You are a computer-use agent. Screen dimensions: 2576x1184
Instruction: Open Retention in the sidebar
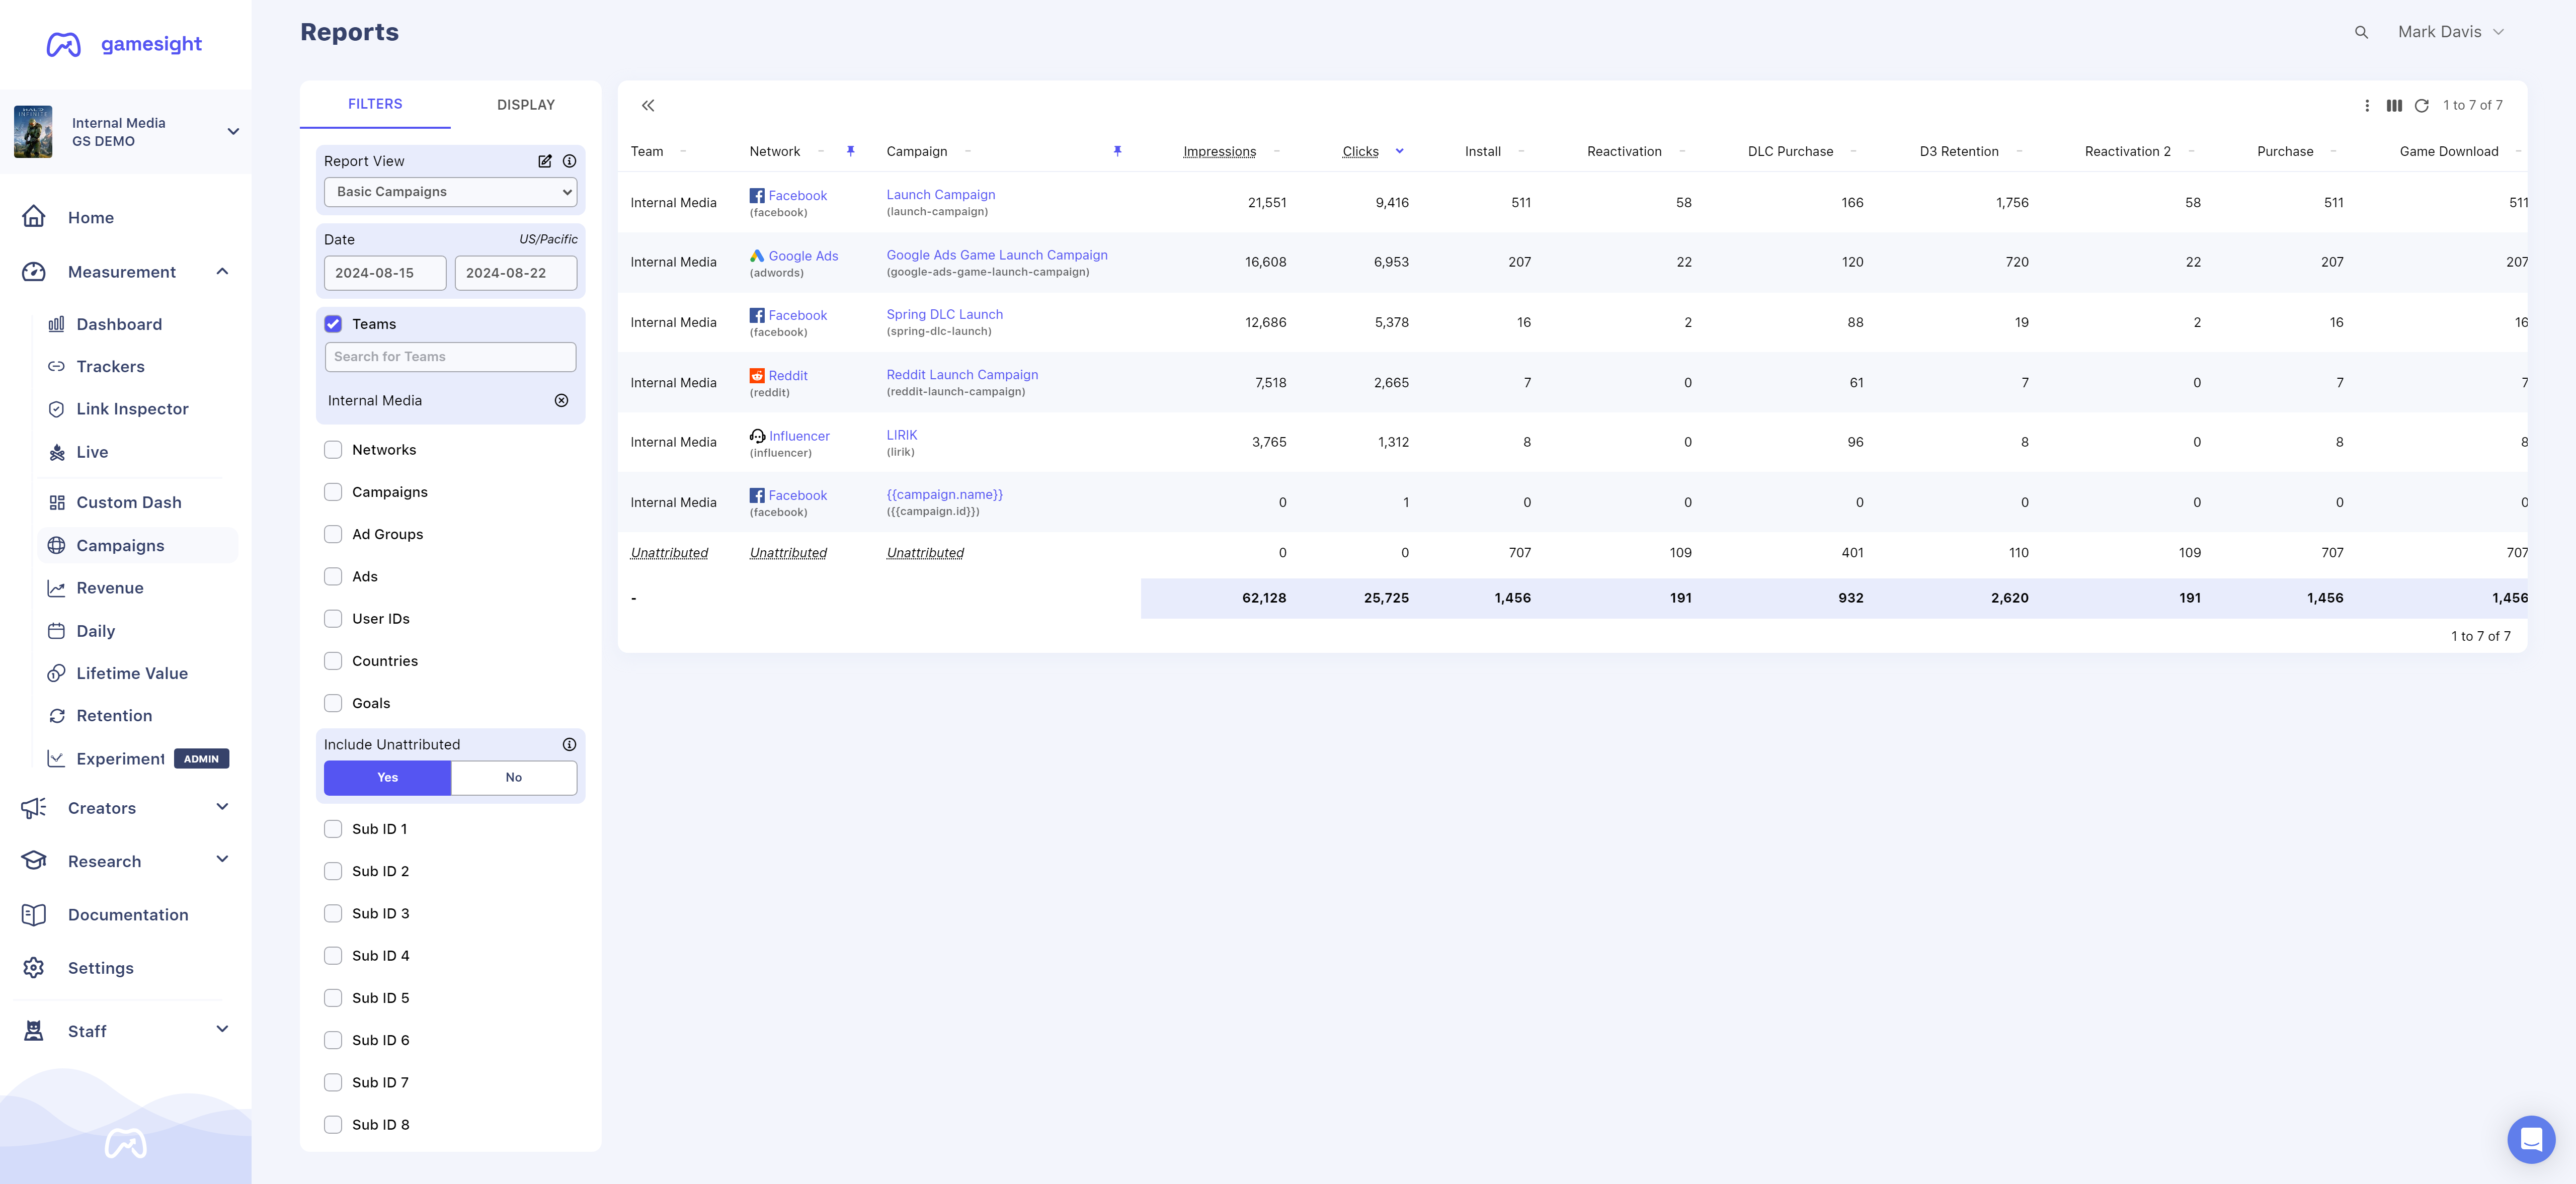coord(114,716)
